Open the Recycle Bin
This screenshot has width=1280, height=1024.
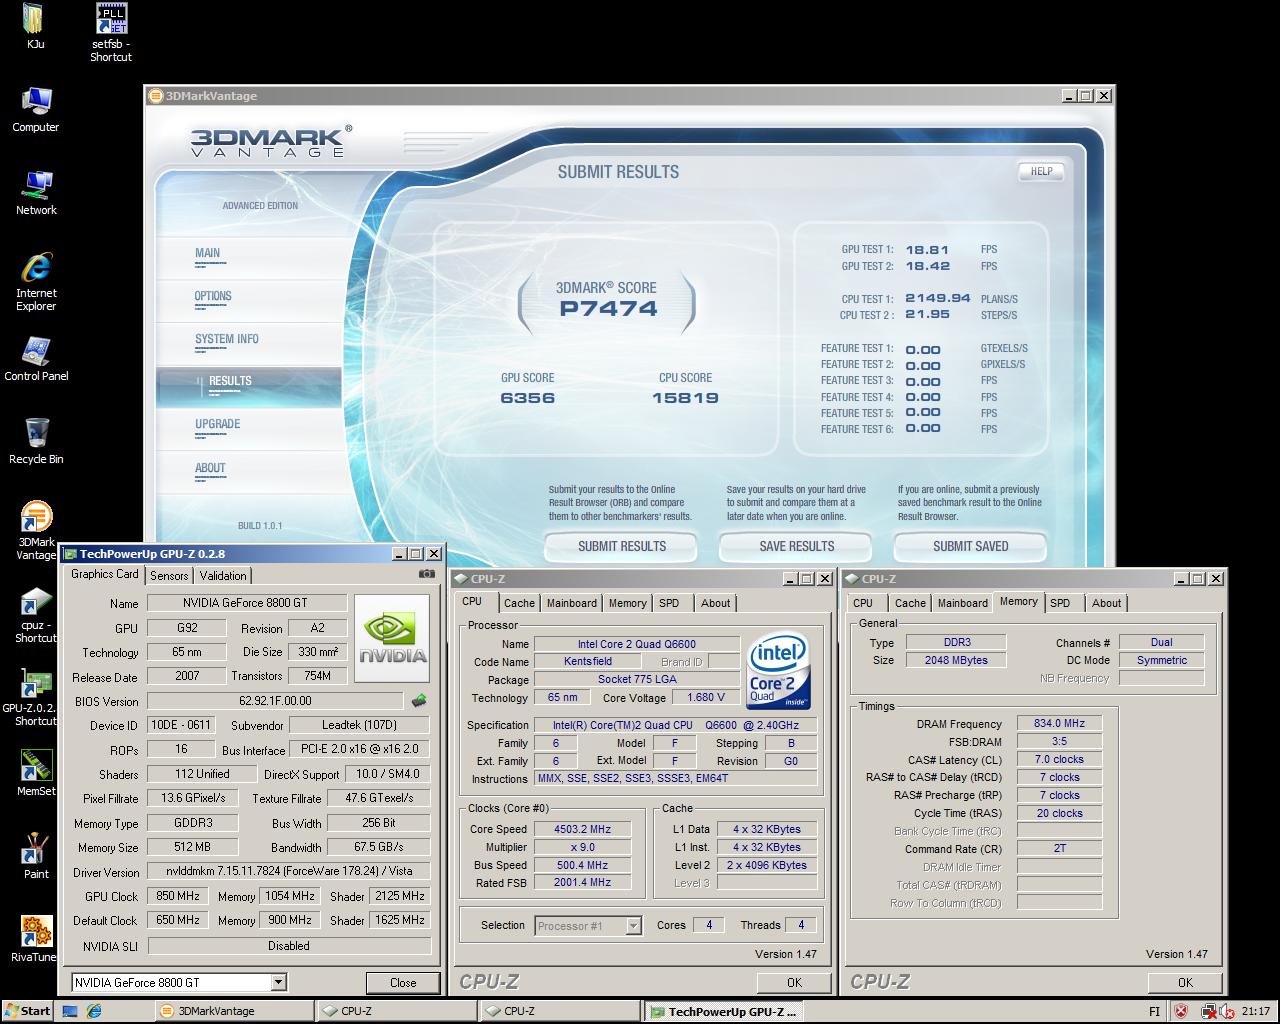click(x=36, y=441)
